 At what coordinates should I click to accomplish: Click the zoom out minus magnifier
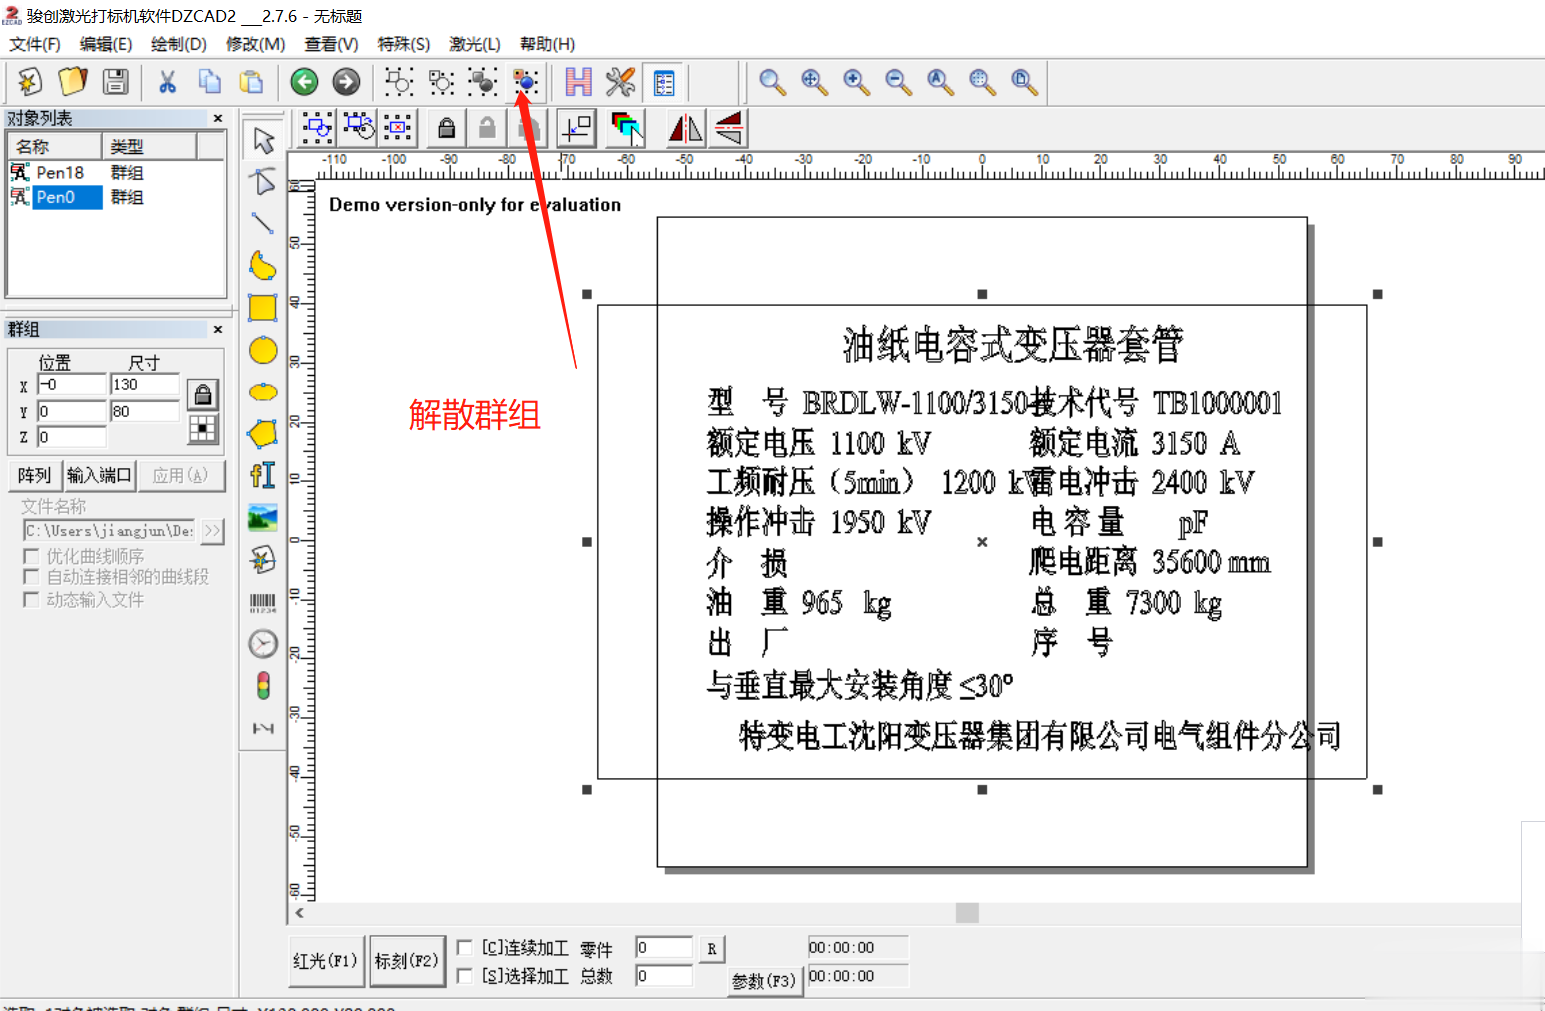pos(898,82)
